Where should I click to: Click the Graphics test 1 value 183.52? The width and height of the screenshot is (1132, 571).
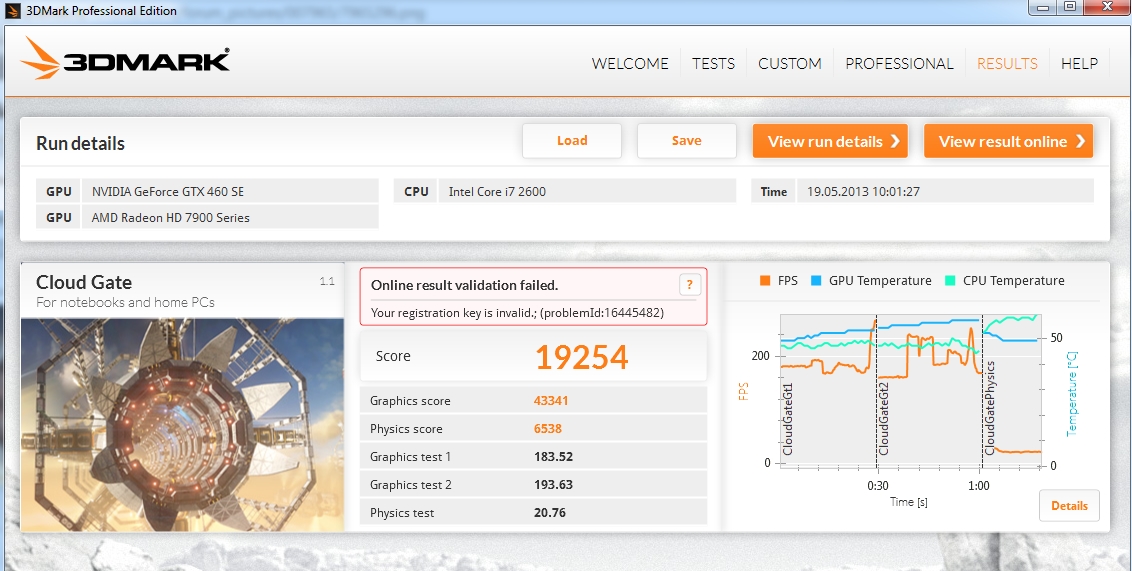click(x=554, y=457)
